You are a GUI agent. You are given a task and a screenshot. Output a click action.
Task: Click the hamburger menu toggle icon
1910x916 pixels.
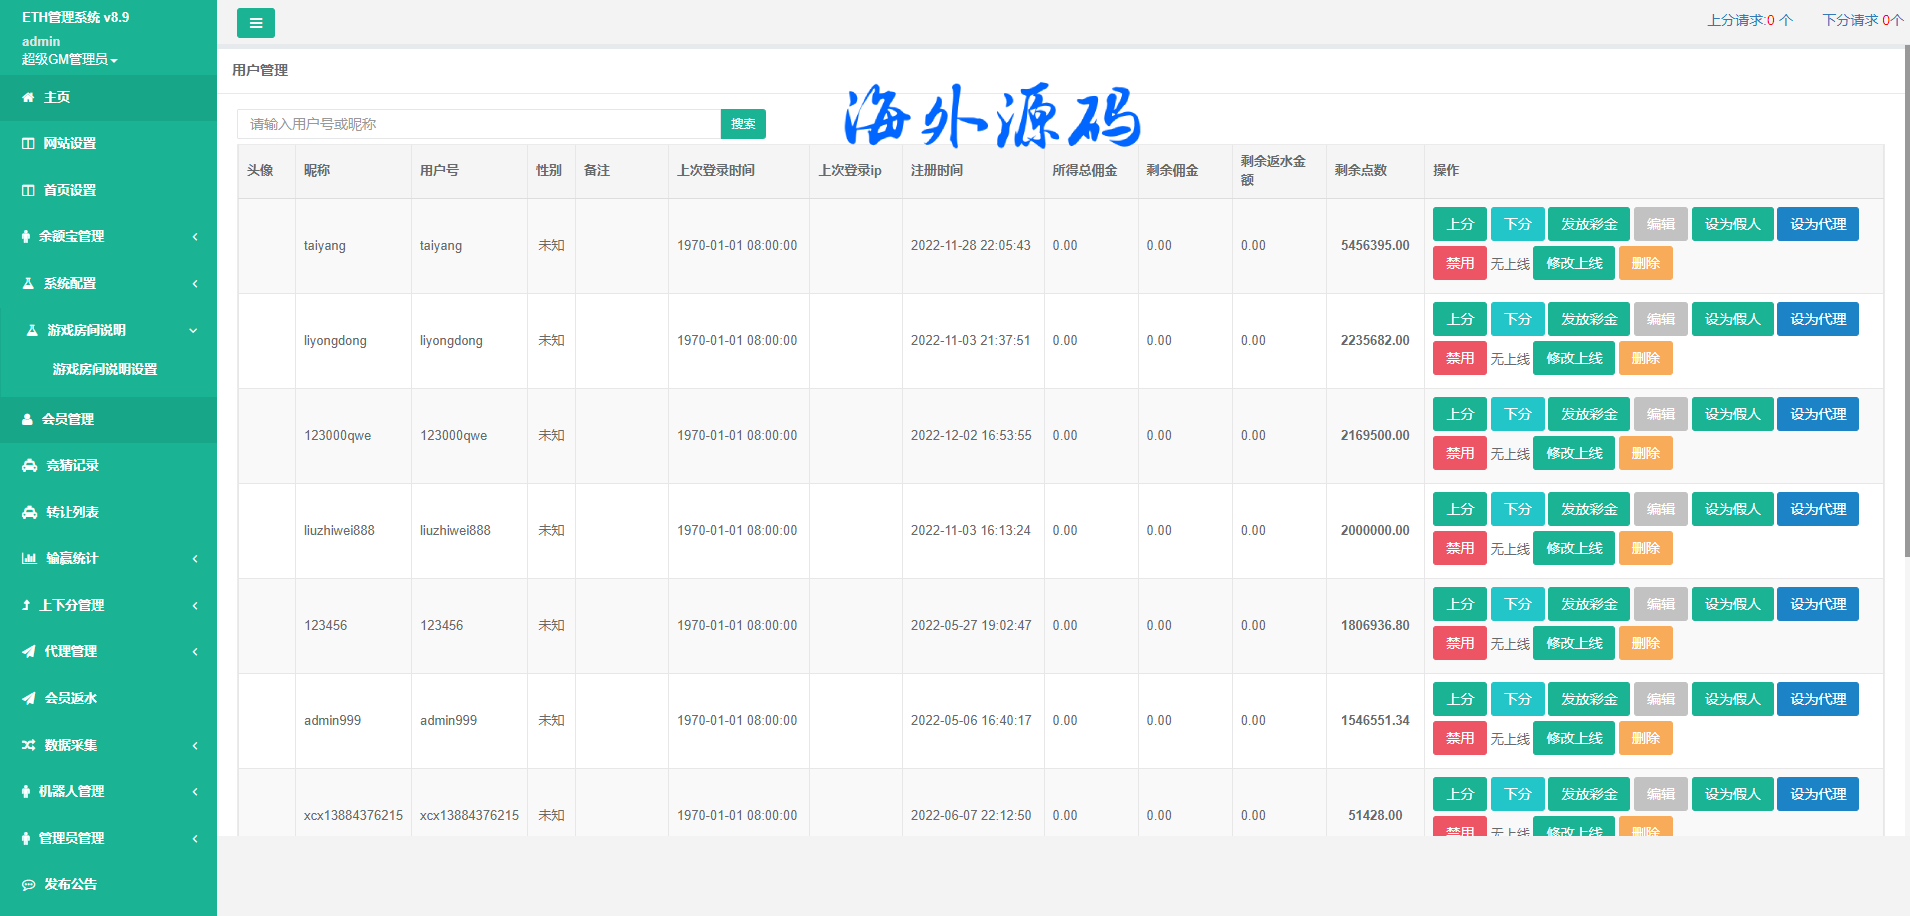pos(255,23)
